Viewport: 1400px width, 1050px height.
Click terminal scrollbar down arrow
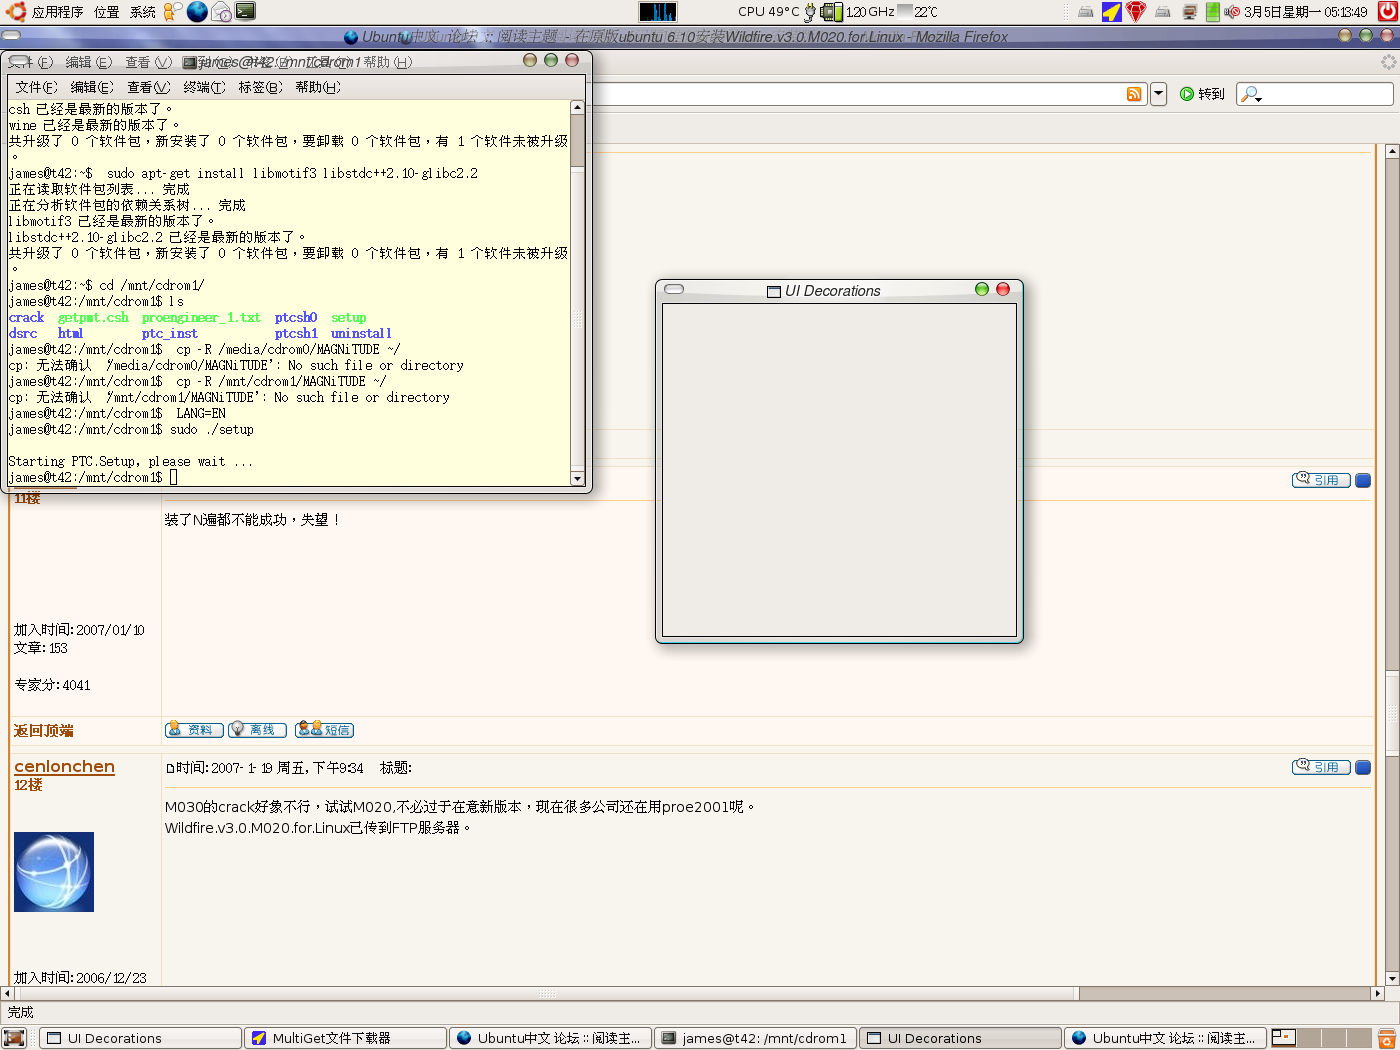577,479
